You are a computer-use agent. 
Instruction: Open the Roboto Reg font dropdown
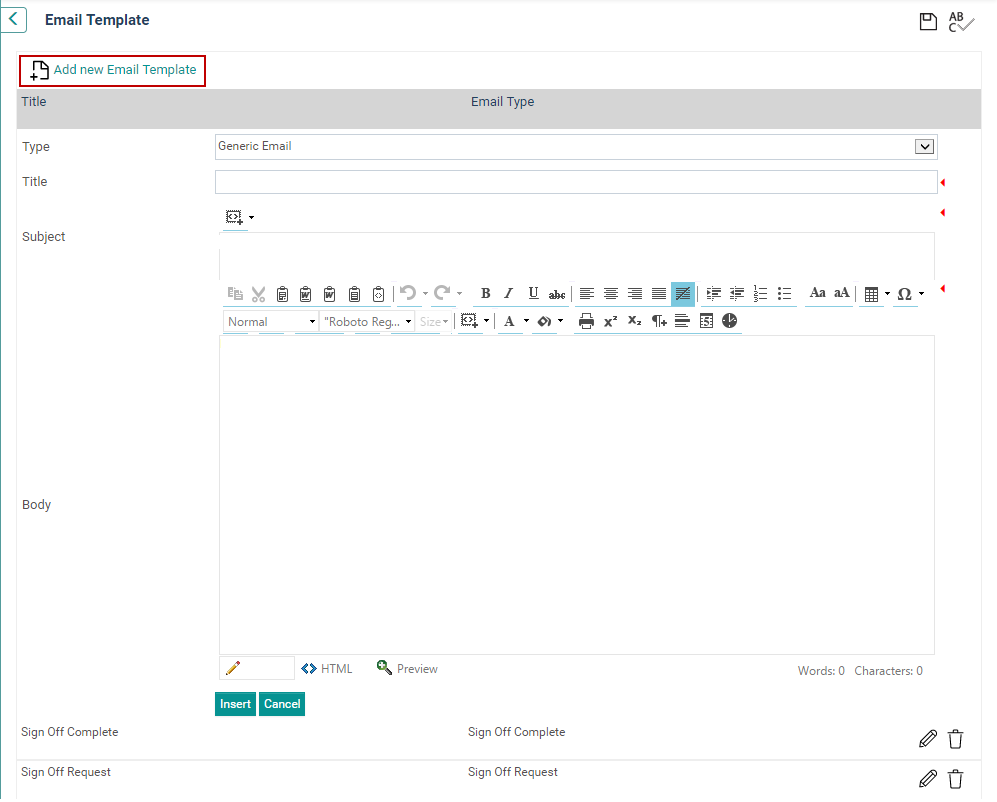click(x=367, y=322)
